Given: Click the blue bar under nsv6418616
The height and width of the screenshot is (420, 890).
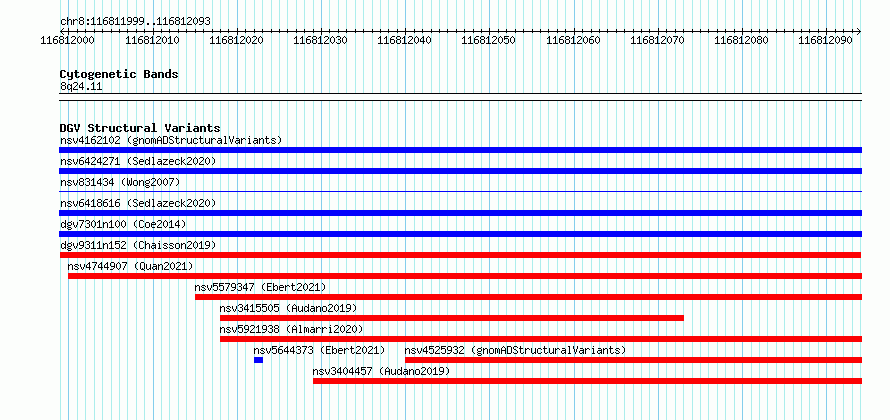Looking at the screenshot, I should click(x=460, y=213).
